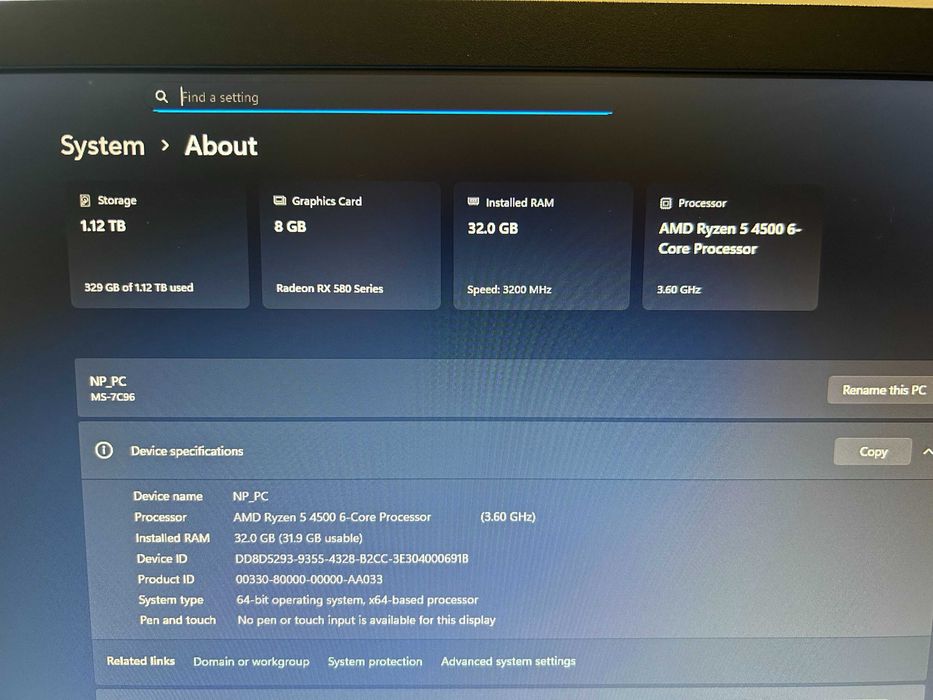Select Product ID value 00330-80000-00000-AA033
This screenshot has height=700, width=933.
click(x=309, y=579)
